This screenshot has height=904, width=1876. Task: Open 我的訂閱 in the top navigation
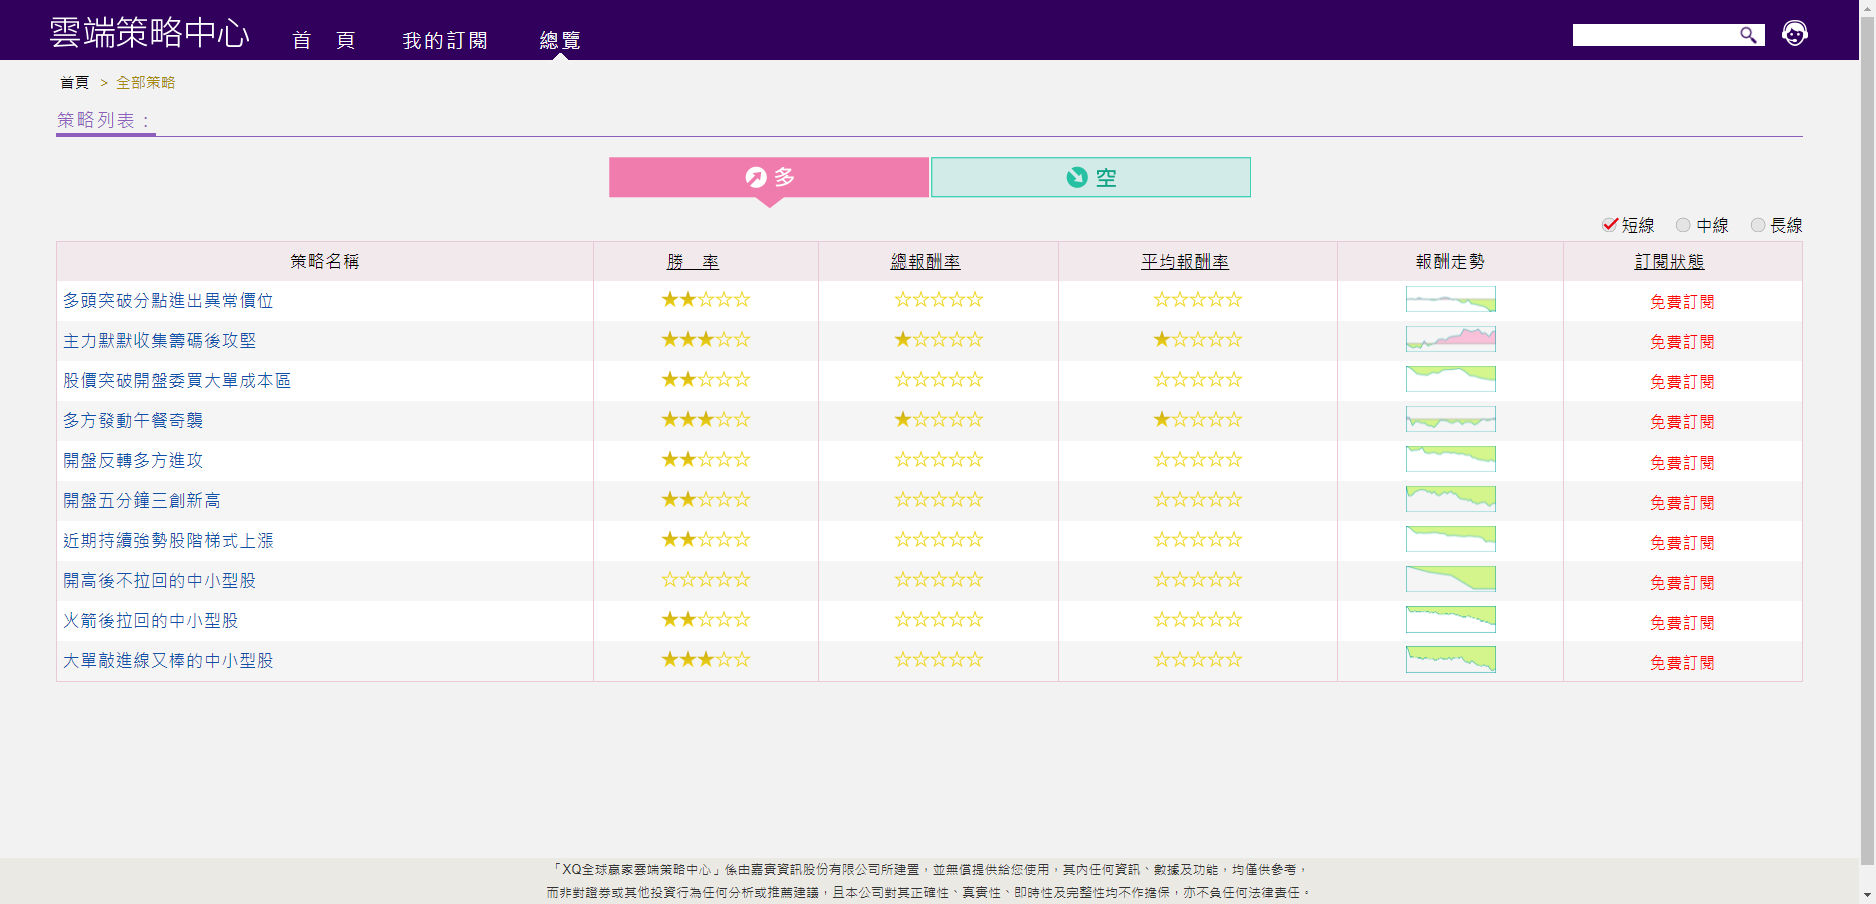click(x=445, y=40)
